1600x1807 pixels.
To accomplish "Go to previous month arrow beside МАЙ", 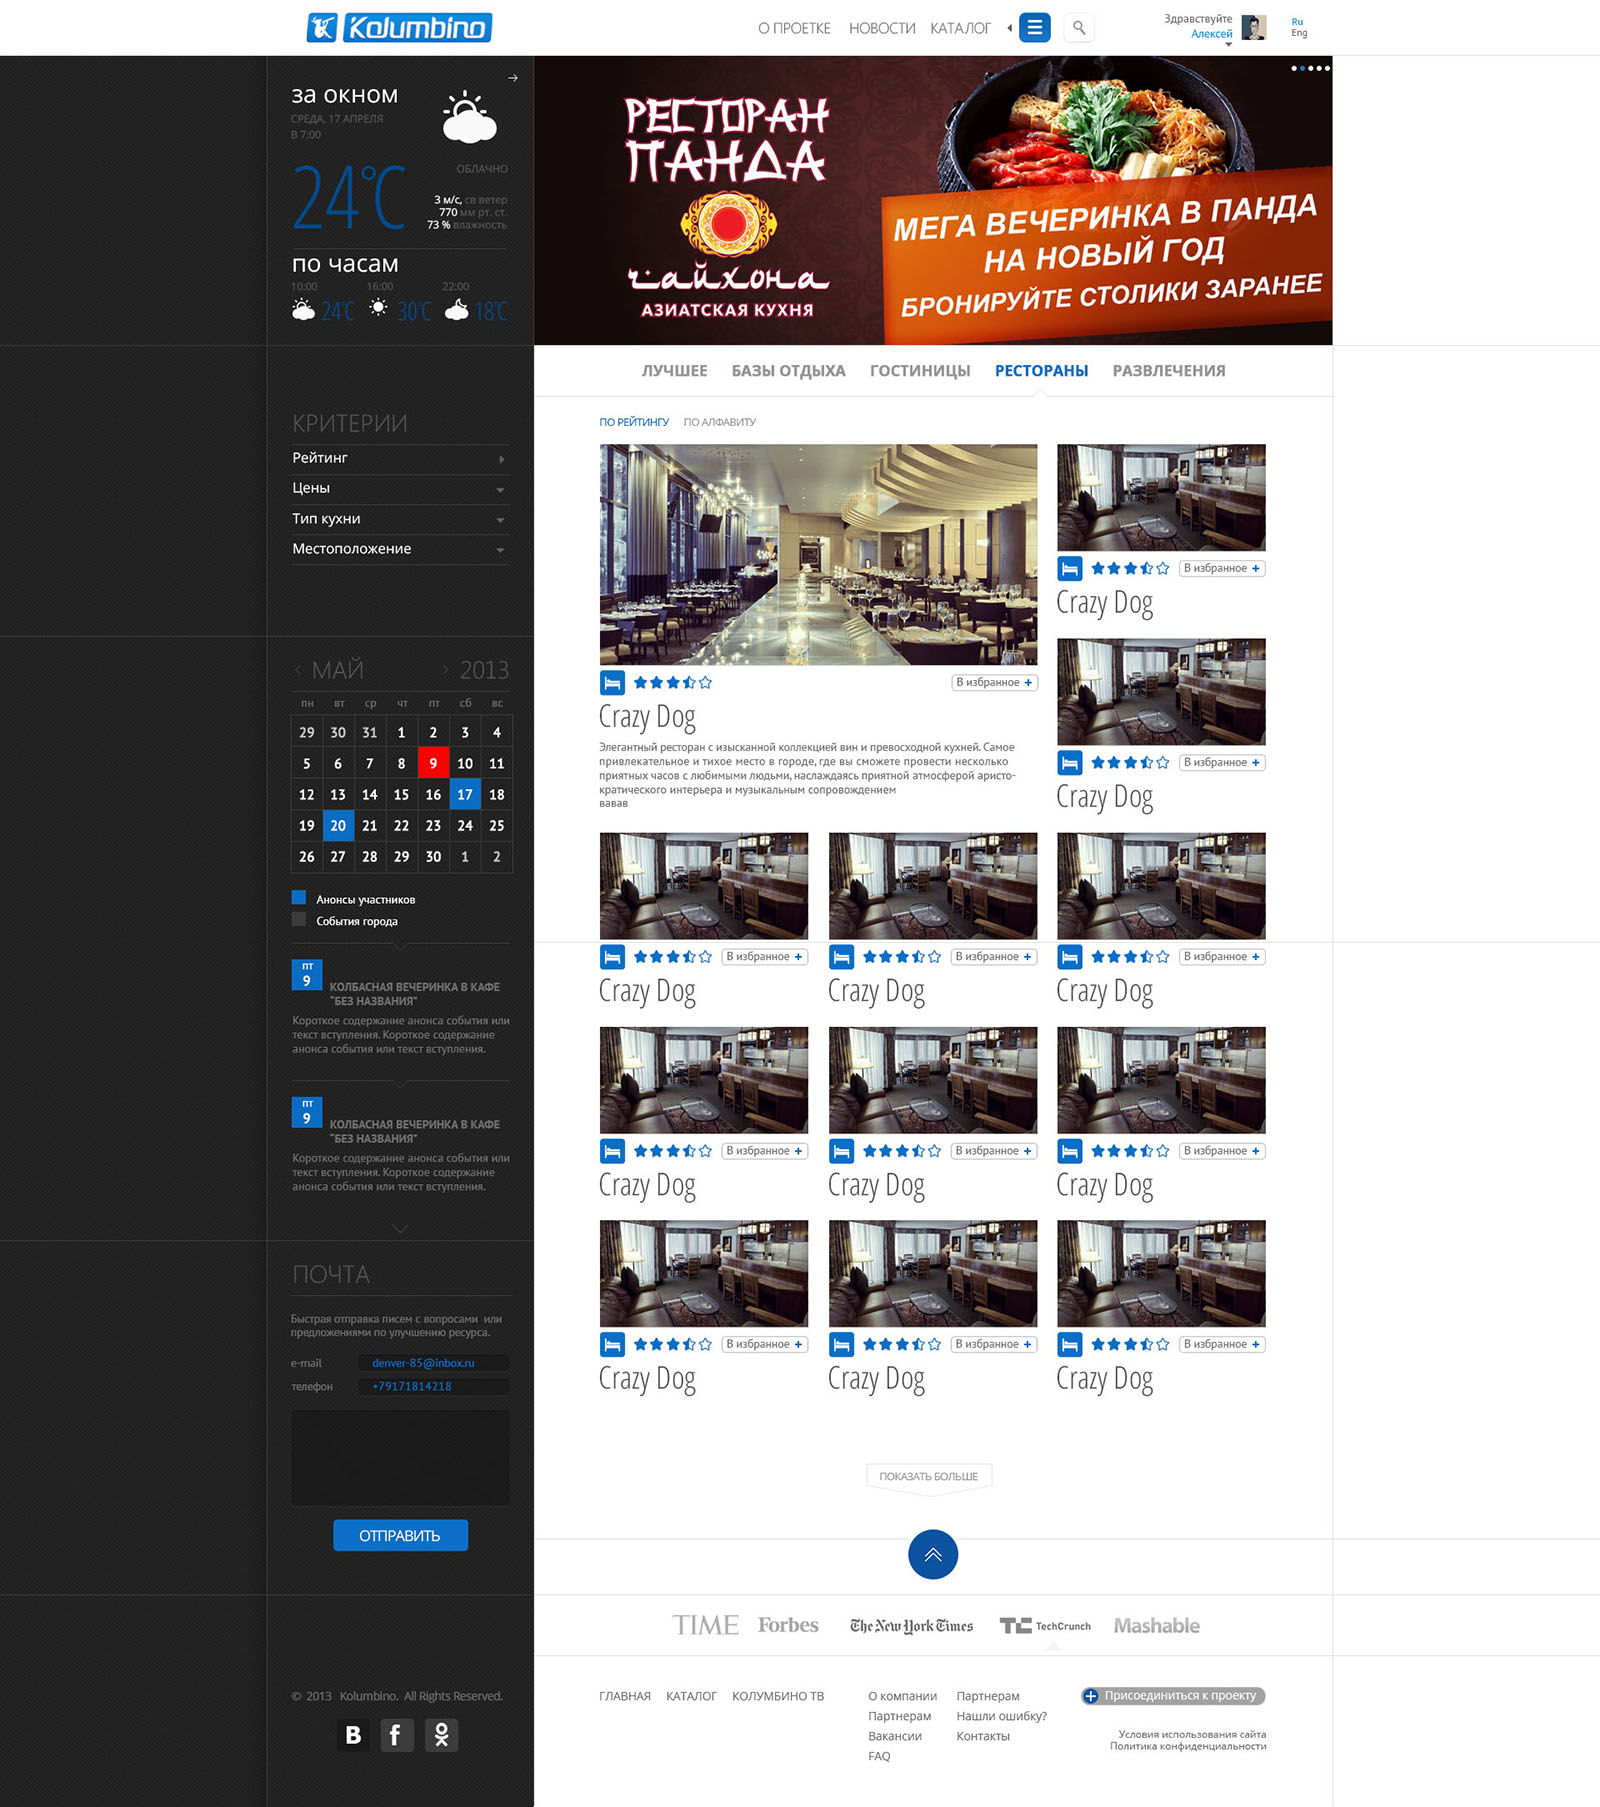I will tap(298, 669).
